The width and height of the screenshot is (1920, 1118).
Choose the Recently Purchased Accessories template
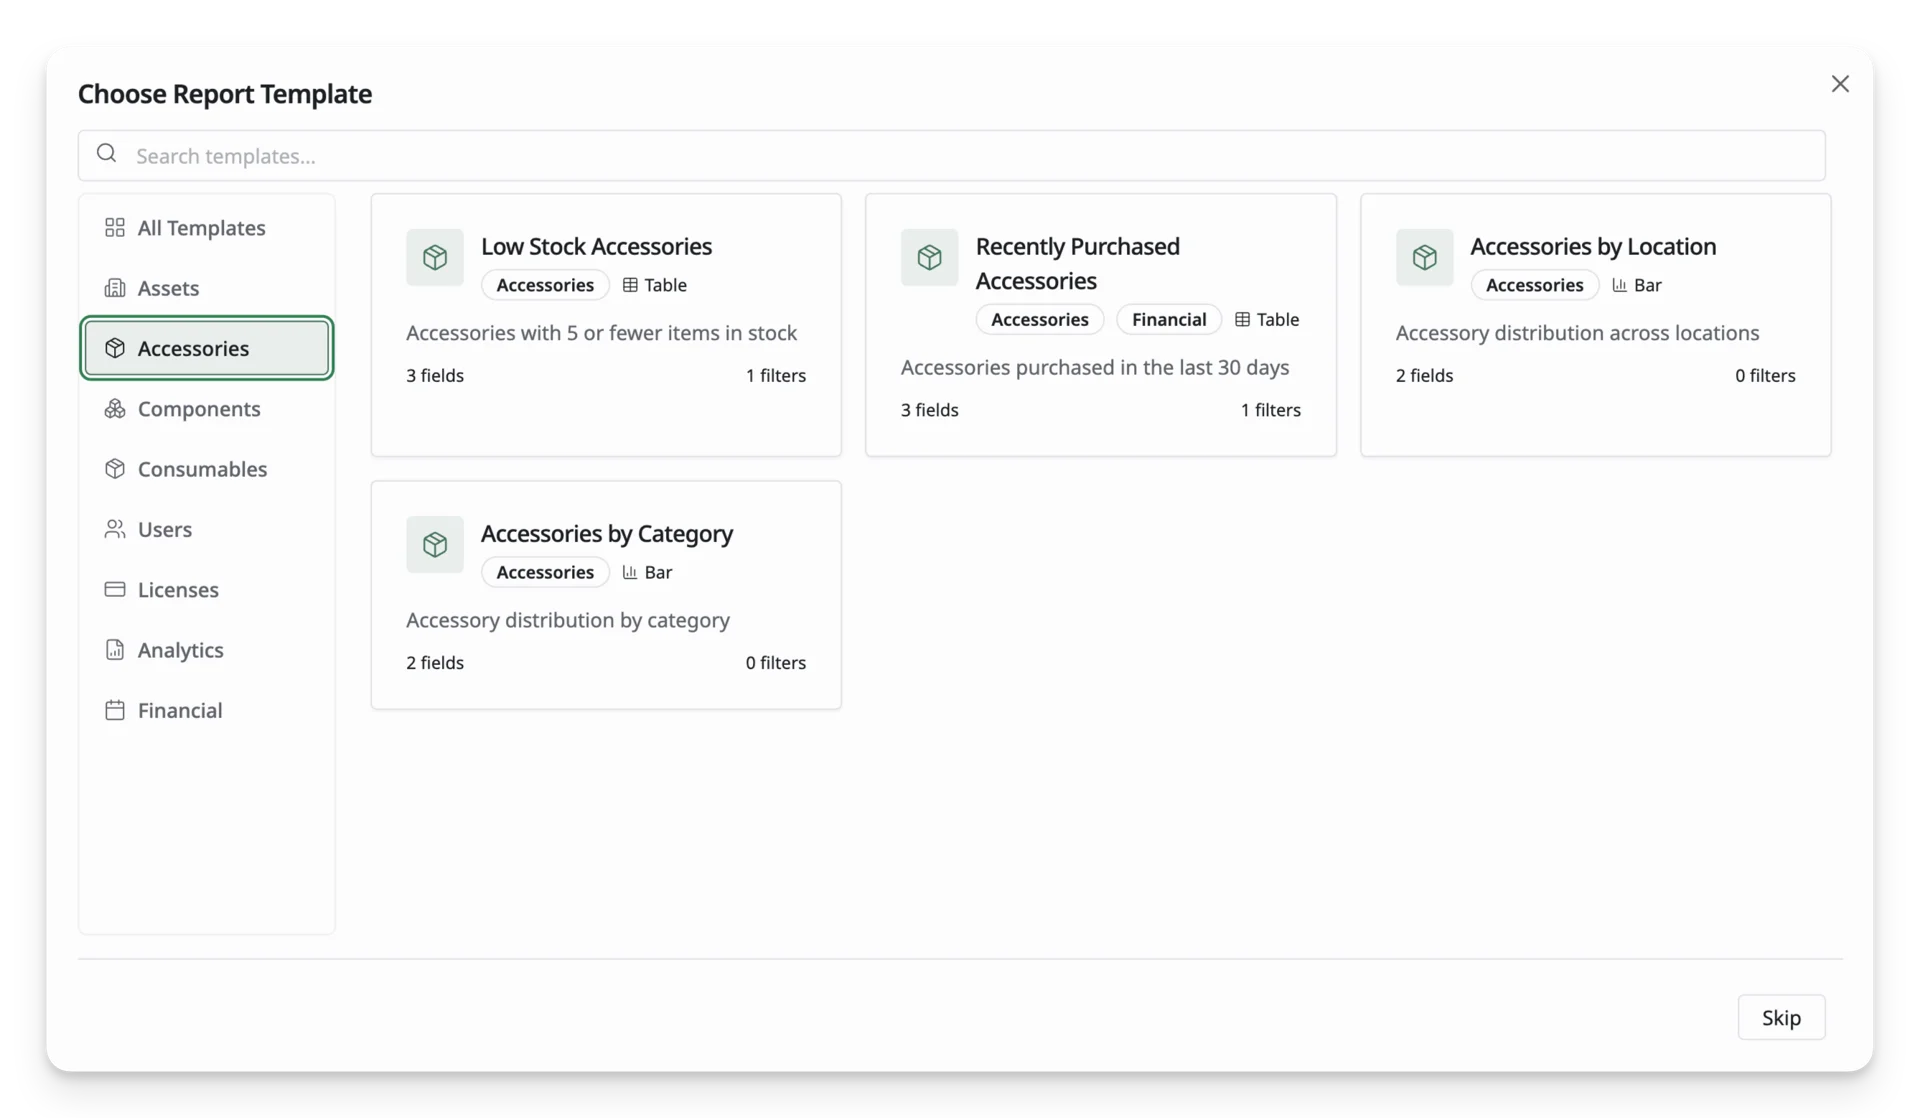click(1101, 325)
